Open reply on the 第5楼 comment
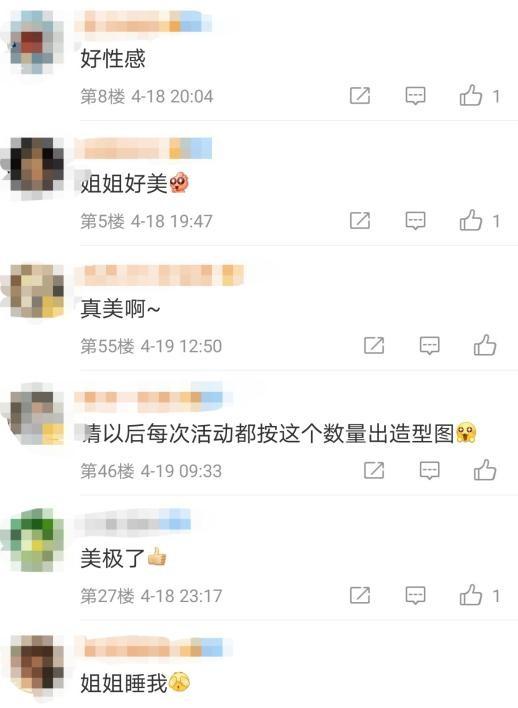This screenshot has width=518, height=708. (415, 221)
